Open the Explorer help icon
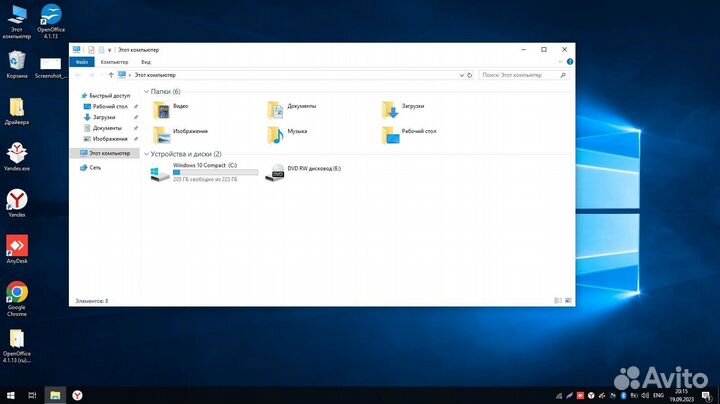Image resolution: width=720 pixels, height=404 pixels. (x=570, y=62)
